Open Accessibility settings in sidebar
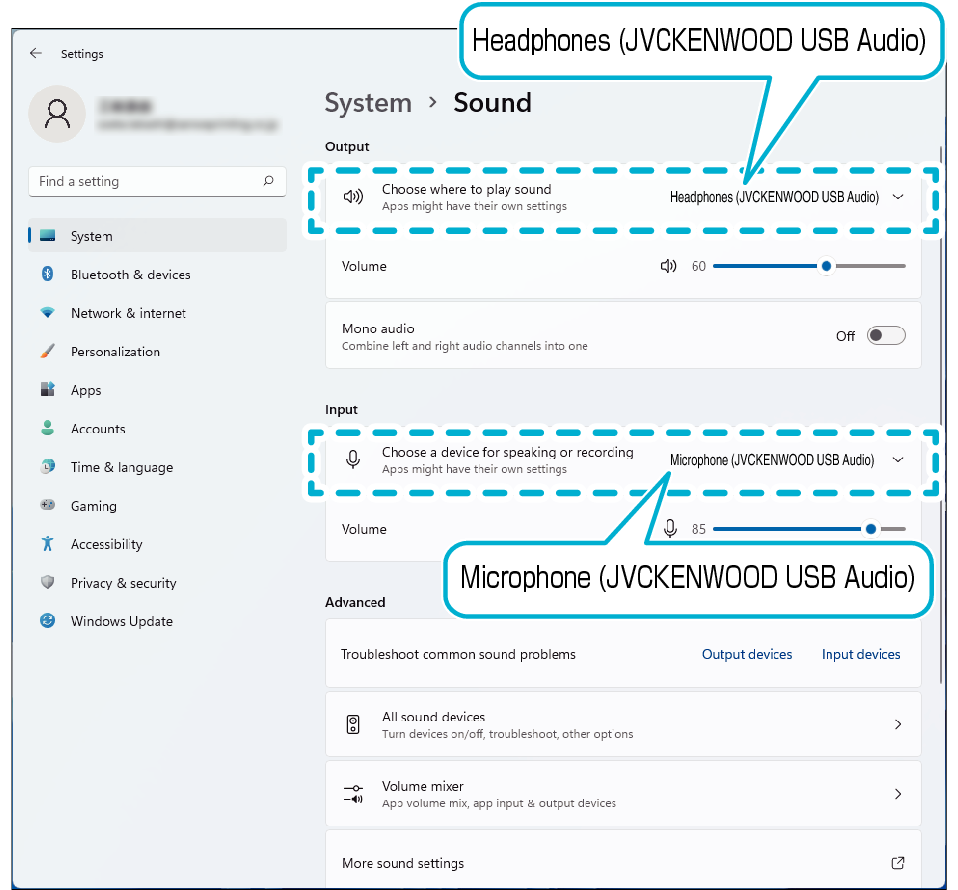Screen dimensions: 958x890 click(106, 544)
